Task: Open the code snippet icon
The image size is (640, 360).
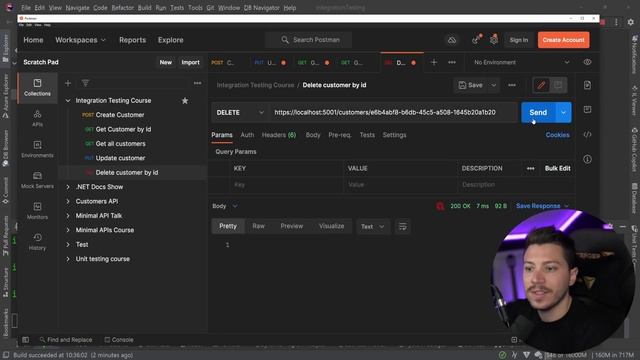Action: [587, 135]
